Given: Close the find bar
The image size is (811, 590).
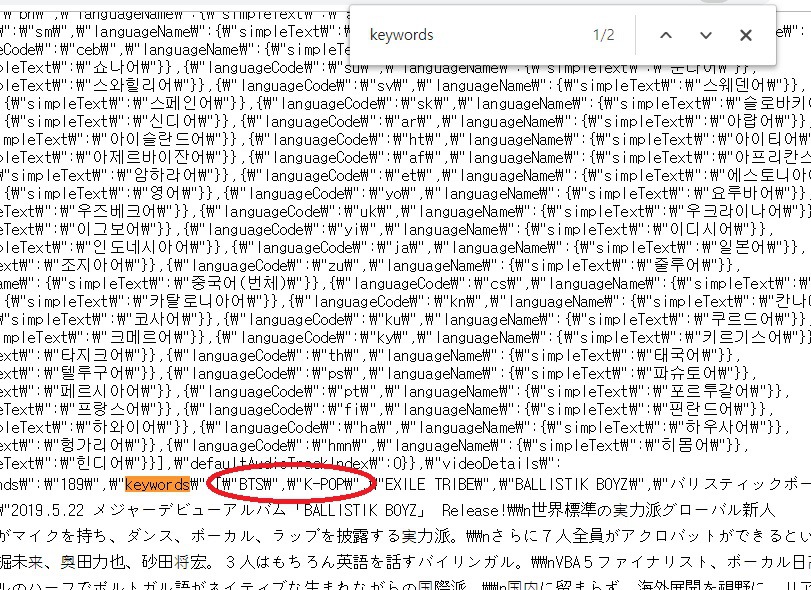Looking at the screenshot, I should (745, 35).
